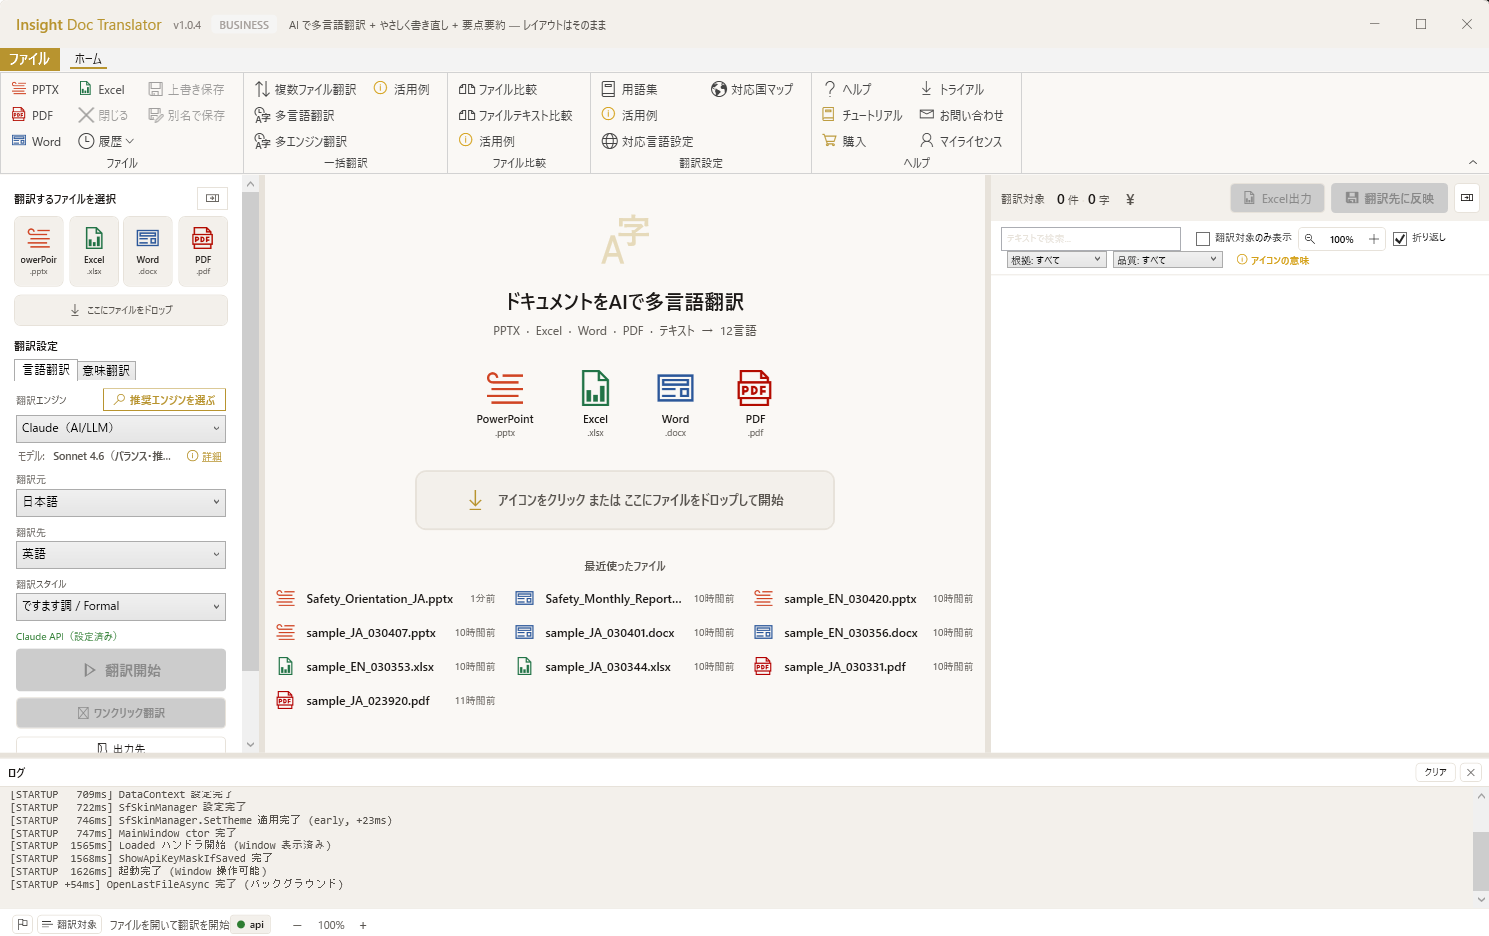Collapse the ribbon with the chevron
1489x936 pixels.
coord(1472,162)
